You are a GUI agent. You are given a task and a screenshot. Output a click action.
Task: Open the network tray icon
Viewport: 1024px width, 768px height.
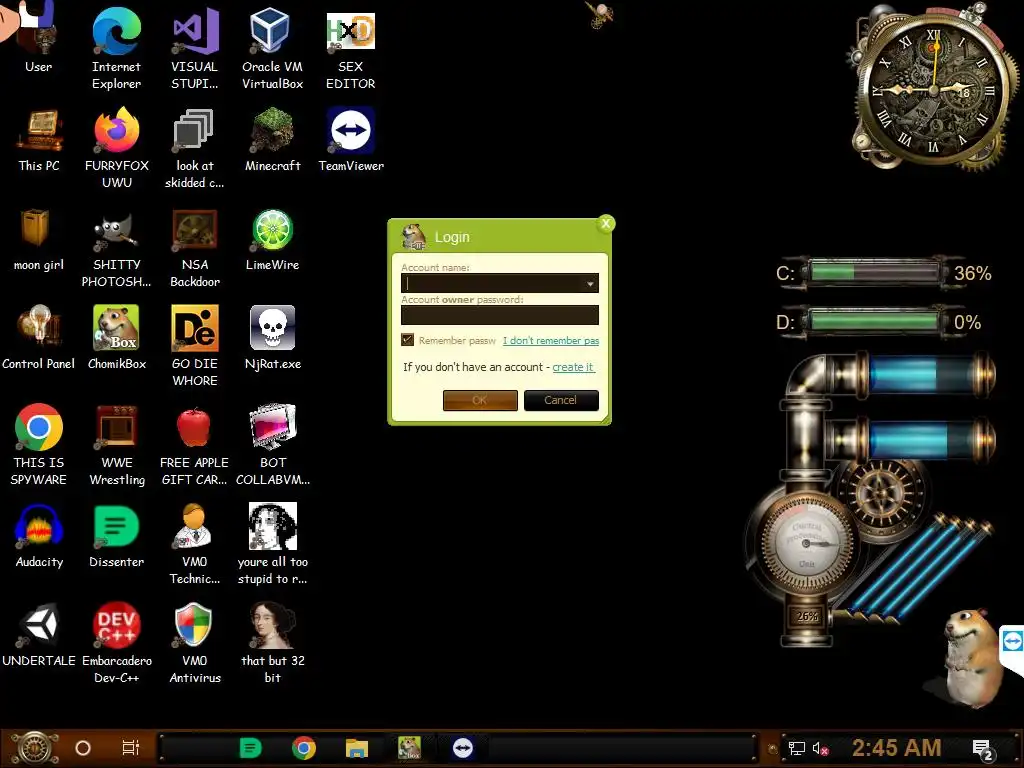click(x=797, y=748)
